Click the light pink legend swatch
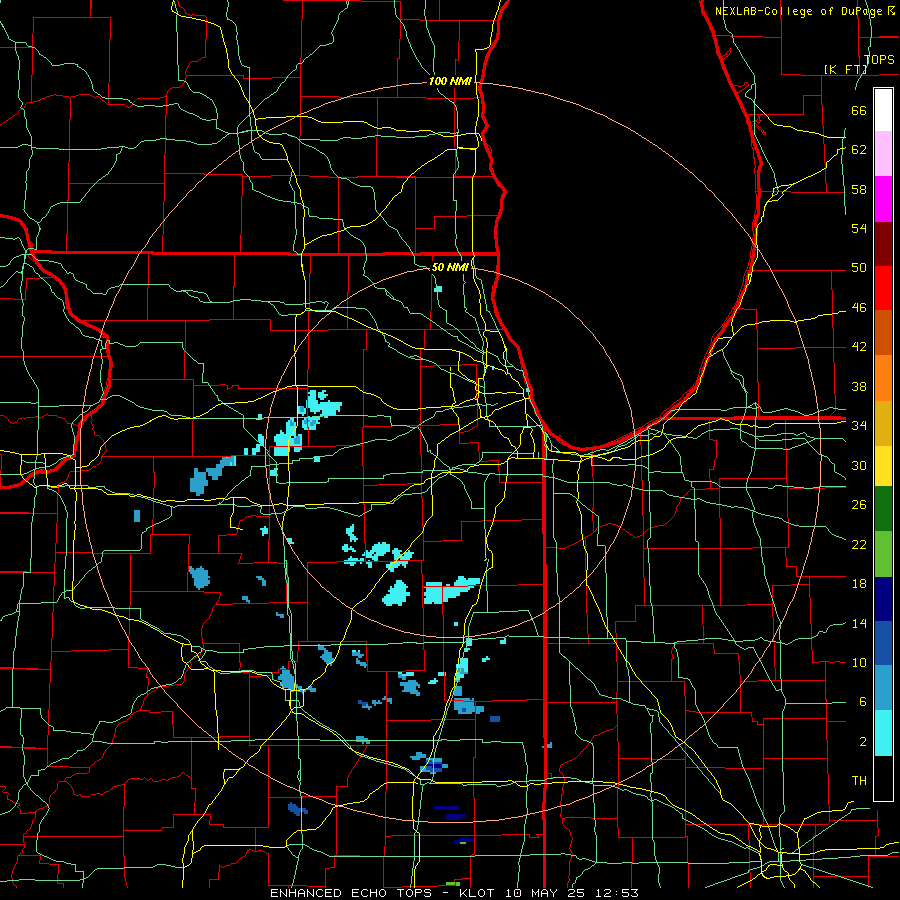 pos(883,154)
